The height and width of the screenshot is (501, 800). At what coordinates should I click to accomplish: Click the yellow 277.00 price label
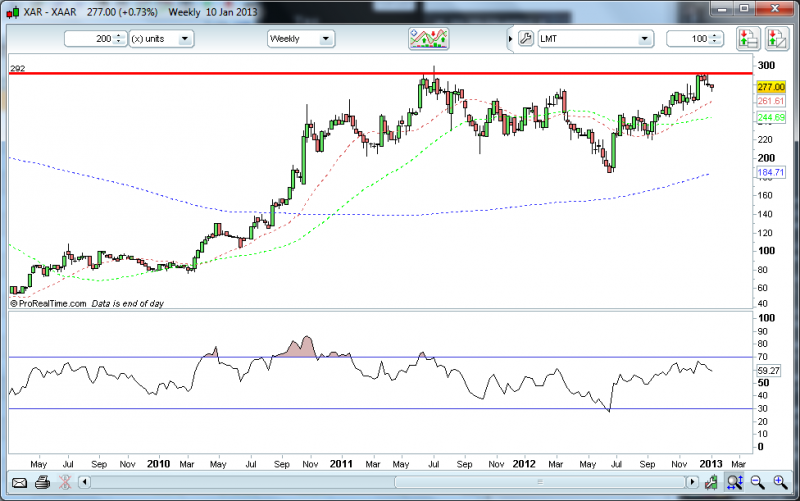(x=771, y=87)
